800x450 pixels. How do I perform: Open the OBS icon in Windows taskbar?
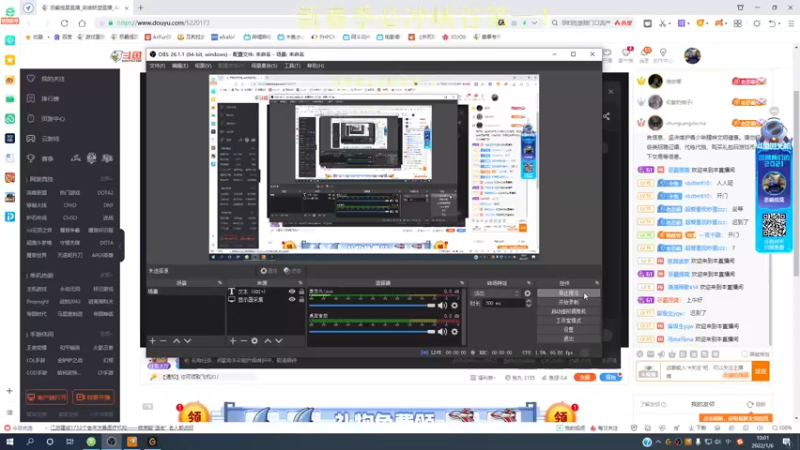click(x=111, y=442)
